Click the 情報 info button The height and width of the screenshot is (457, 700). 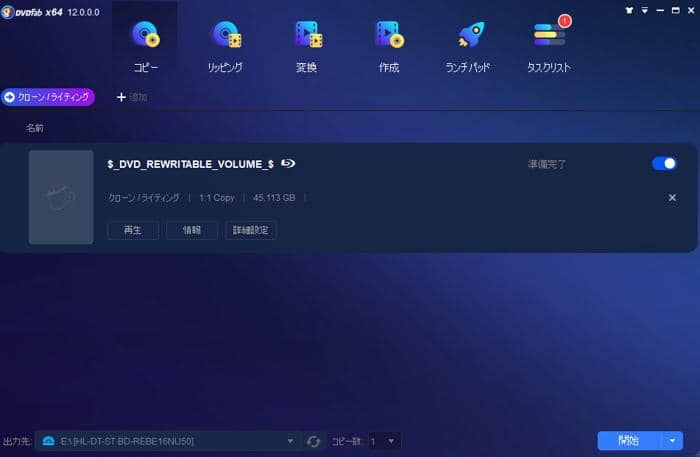pyautogui.click(x=192, y=230)
